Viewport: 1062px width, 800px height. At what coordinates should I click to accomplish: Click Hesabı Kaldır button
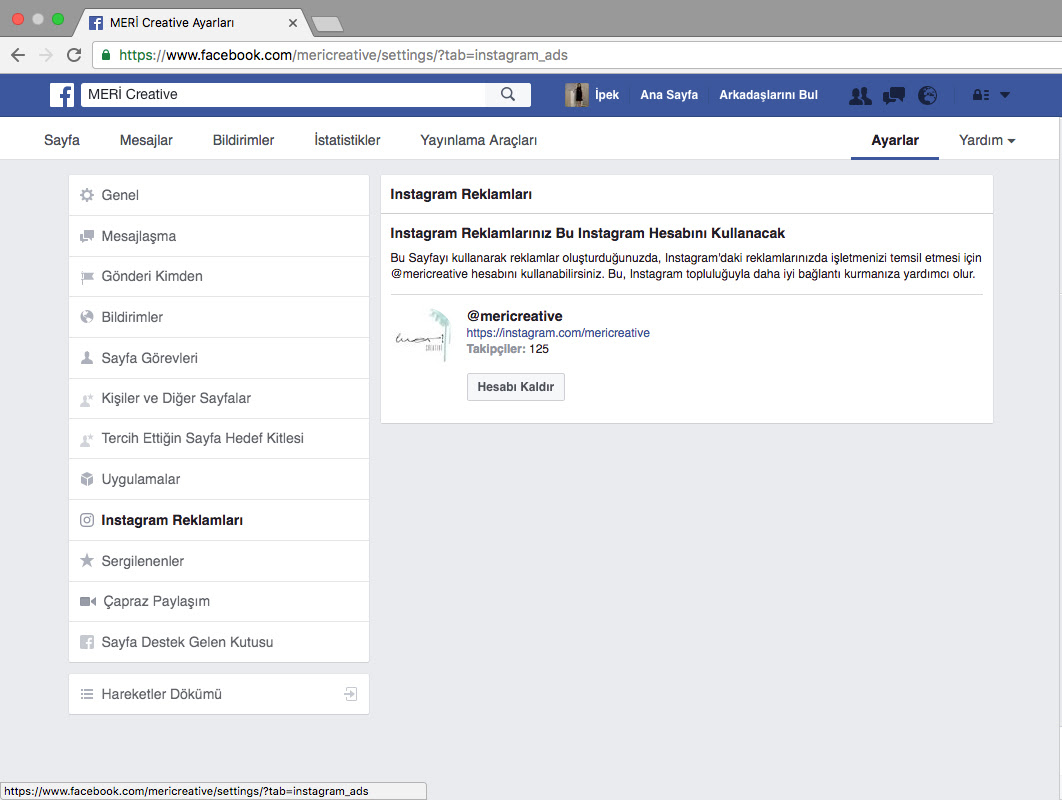[x=515, y=387]
